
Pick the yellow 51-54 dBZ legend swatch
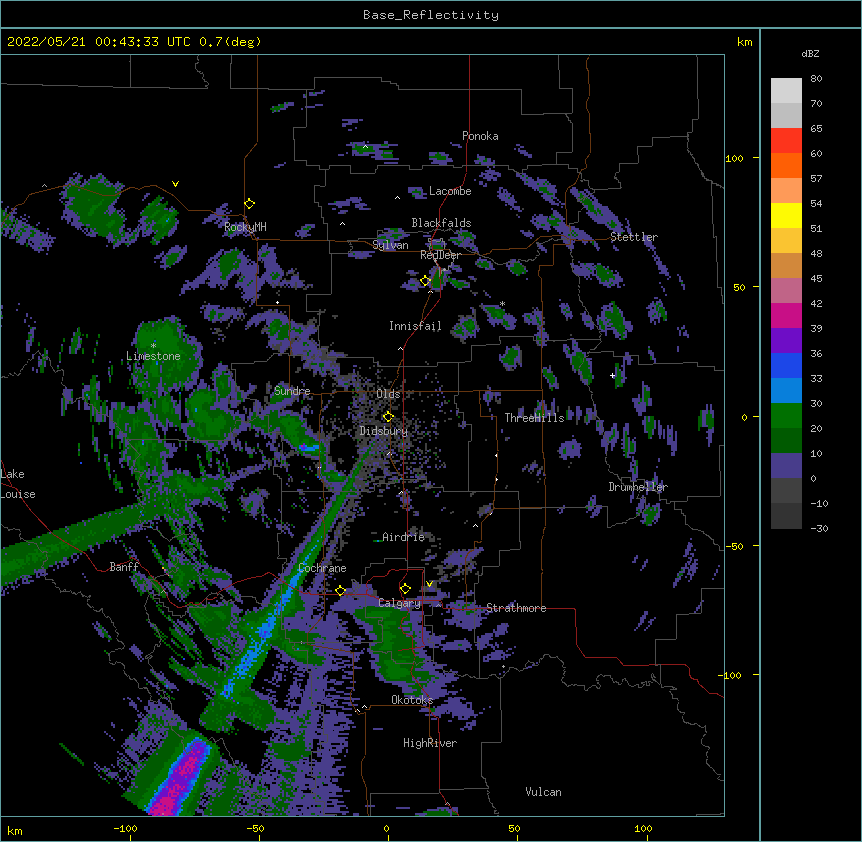click(x=786, y=215)
